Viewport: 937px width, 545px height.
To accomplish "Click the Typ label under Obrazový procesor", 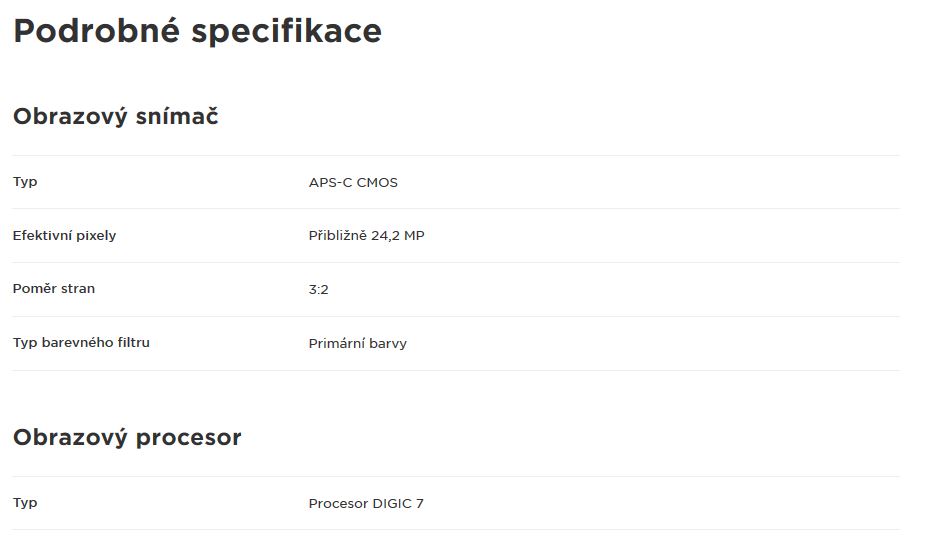I will (x=25, y=503).
